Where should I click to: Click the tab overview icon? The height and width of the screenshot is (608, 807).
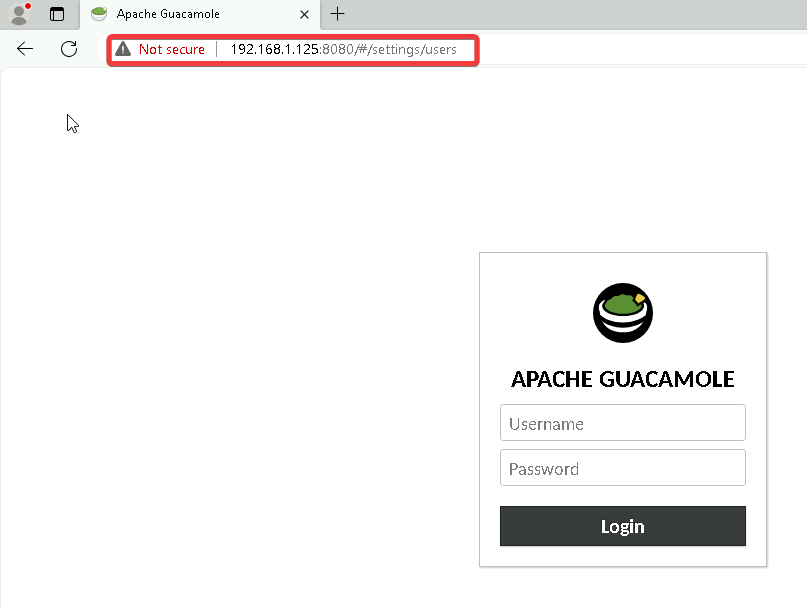click(57, 14)
